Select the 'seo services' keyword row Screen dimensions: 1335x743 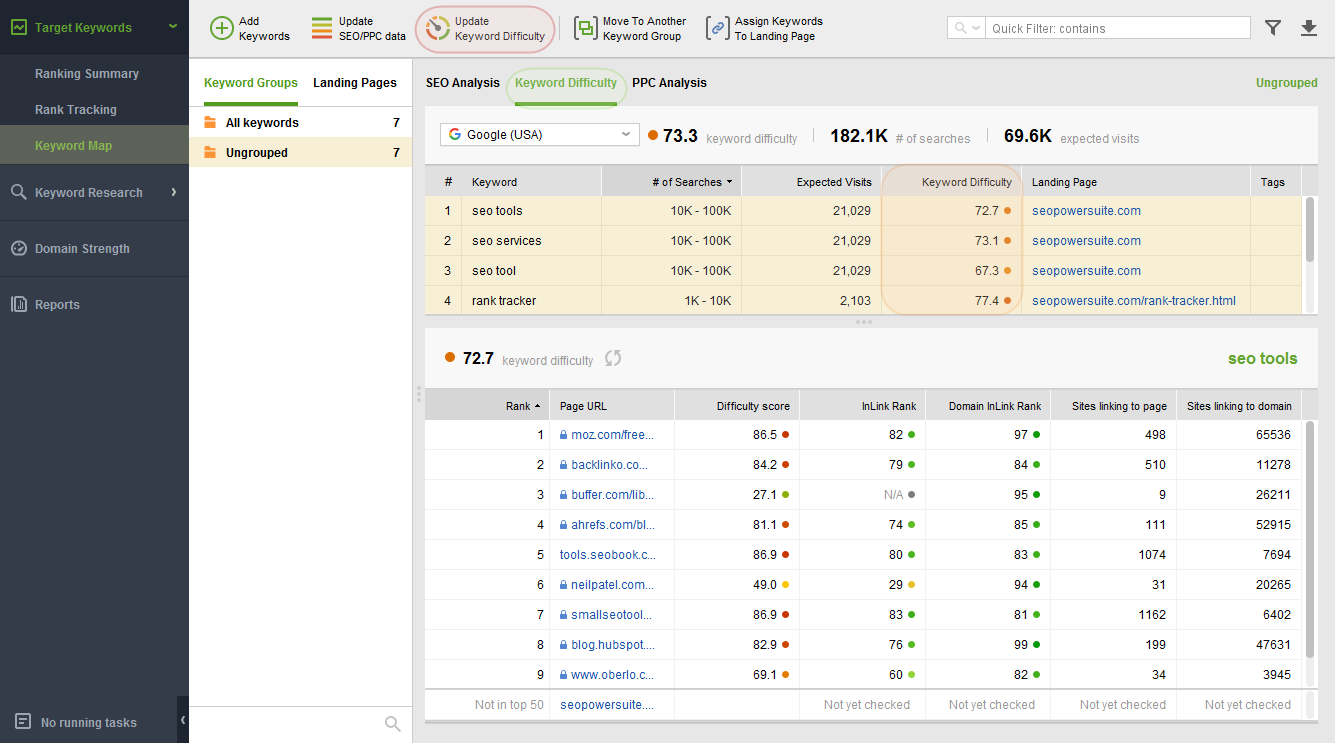click(863, 241)
